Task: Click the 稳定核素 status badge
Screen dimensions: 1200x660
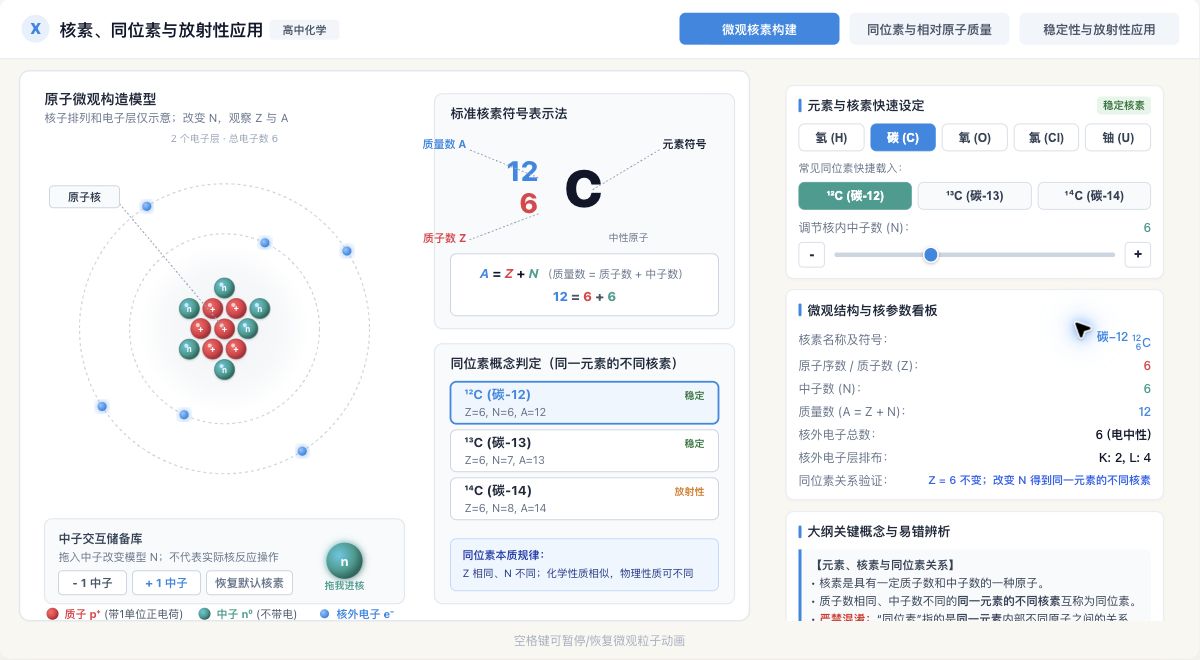Action: 1124,105
